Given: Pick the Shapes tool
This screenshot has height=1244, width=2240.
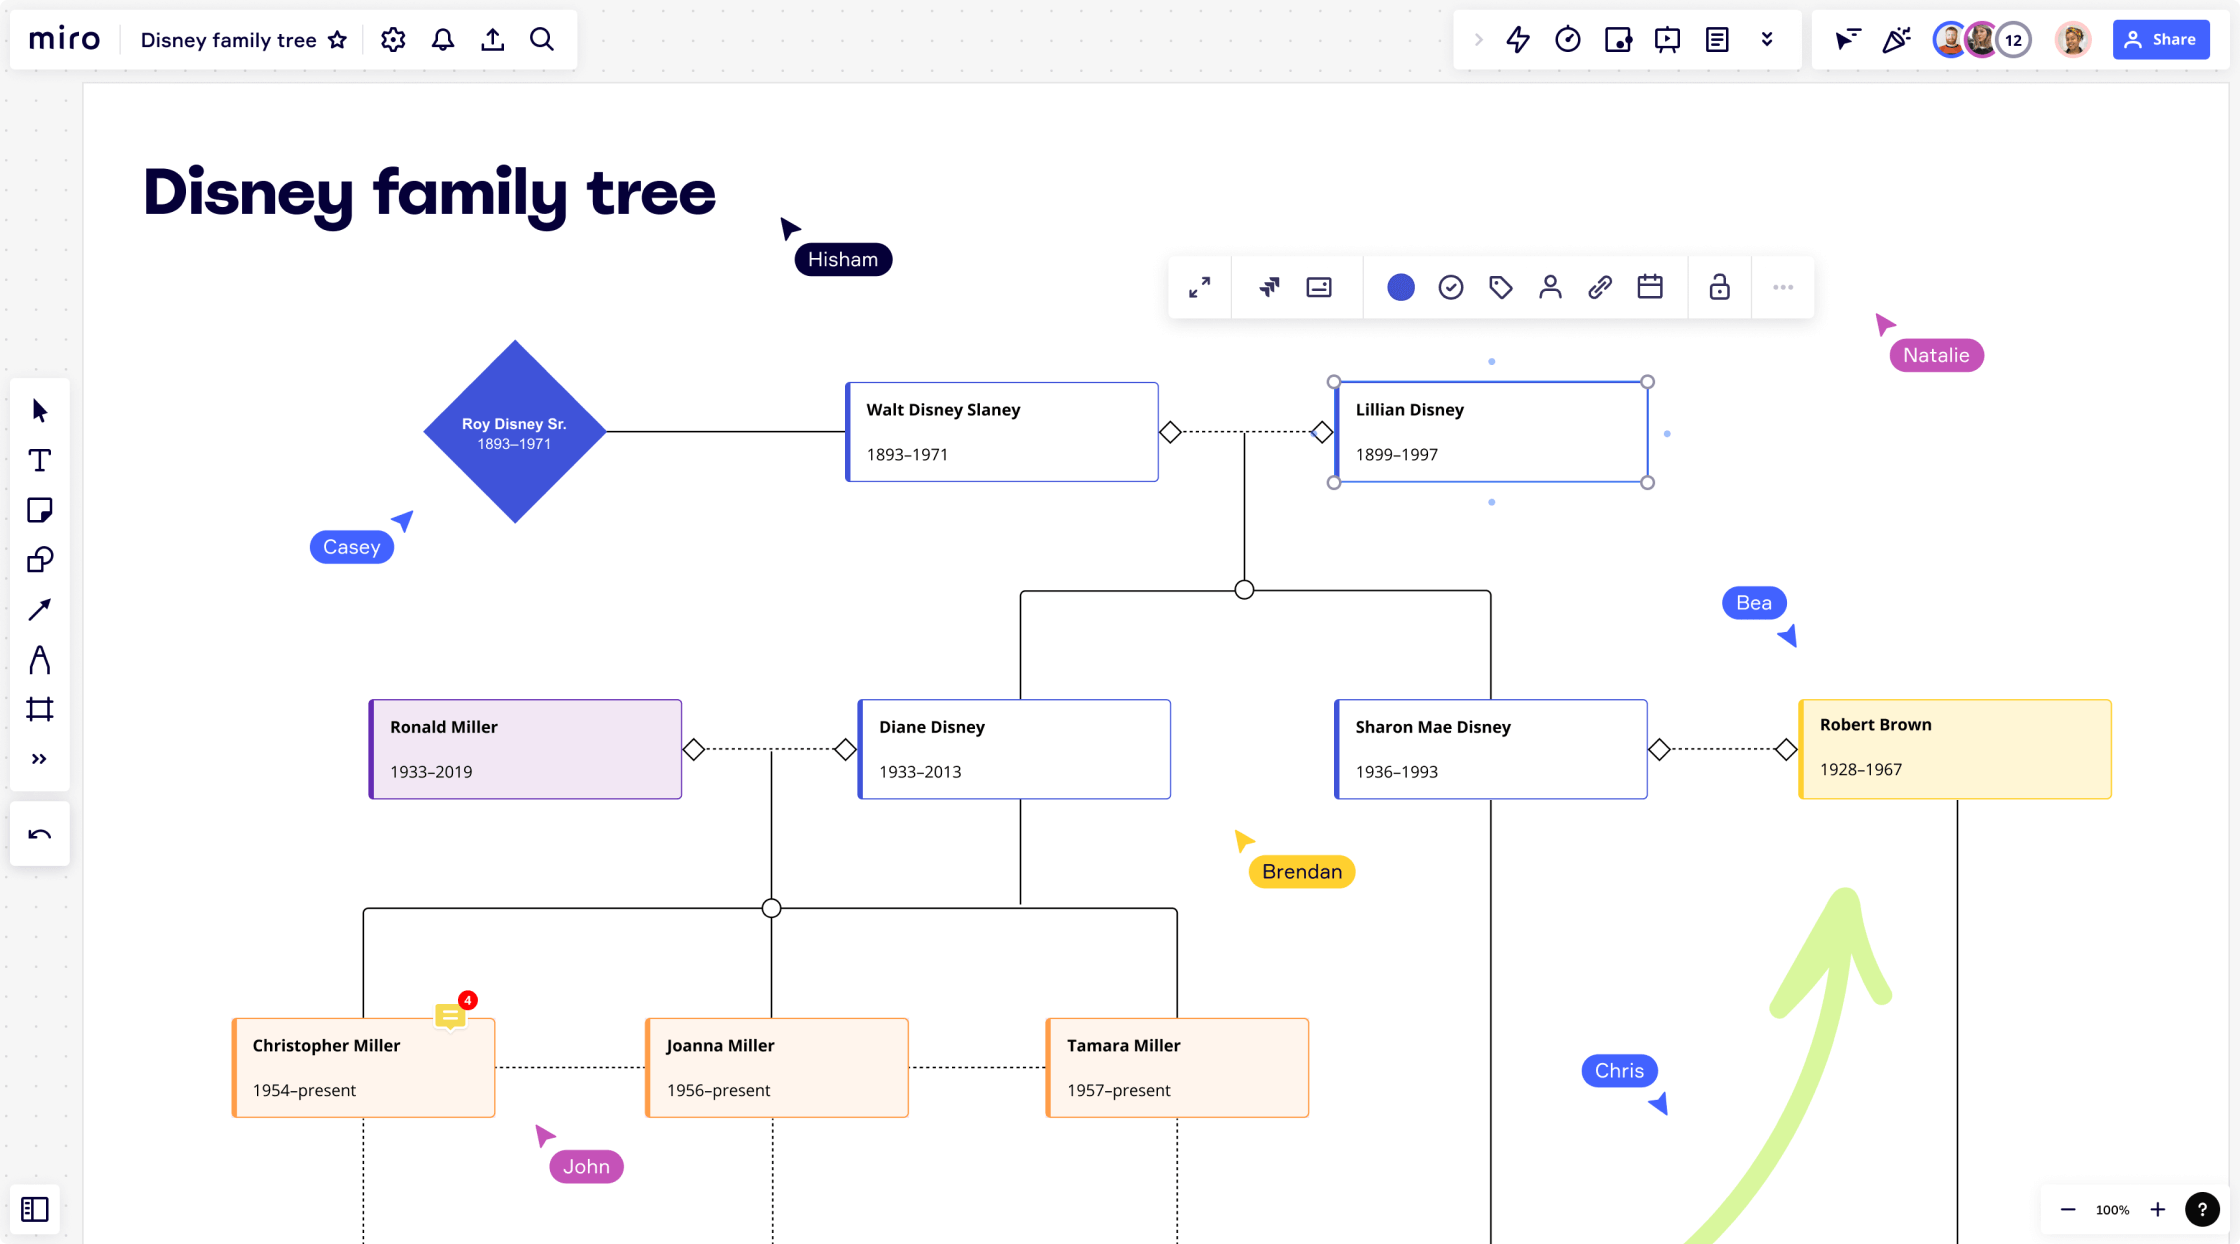Looking at the screenshot, I should click(x=39, y=560).
